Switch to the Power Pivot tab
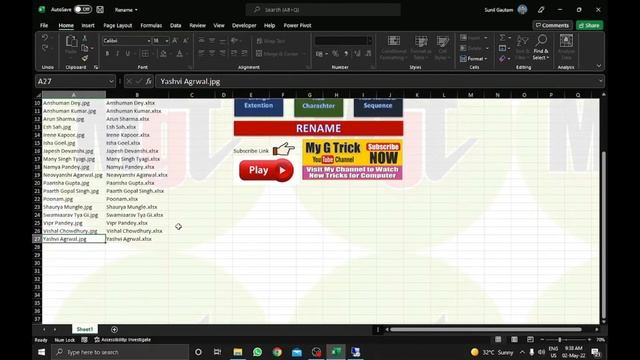 click(297, 25)
